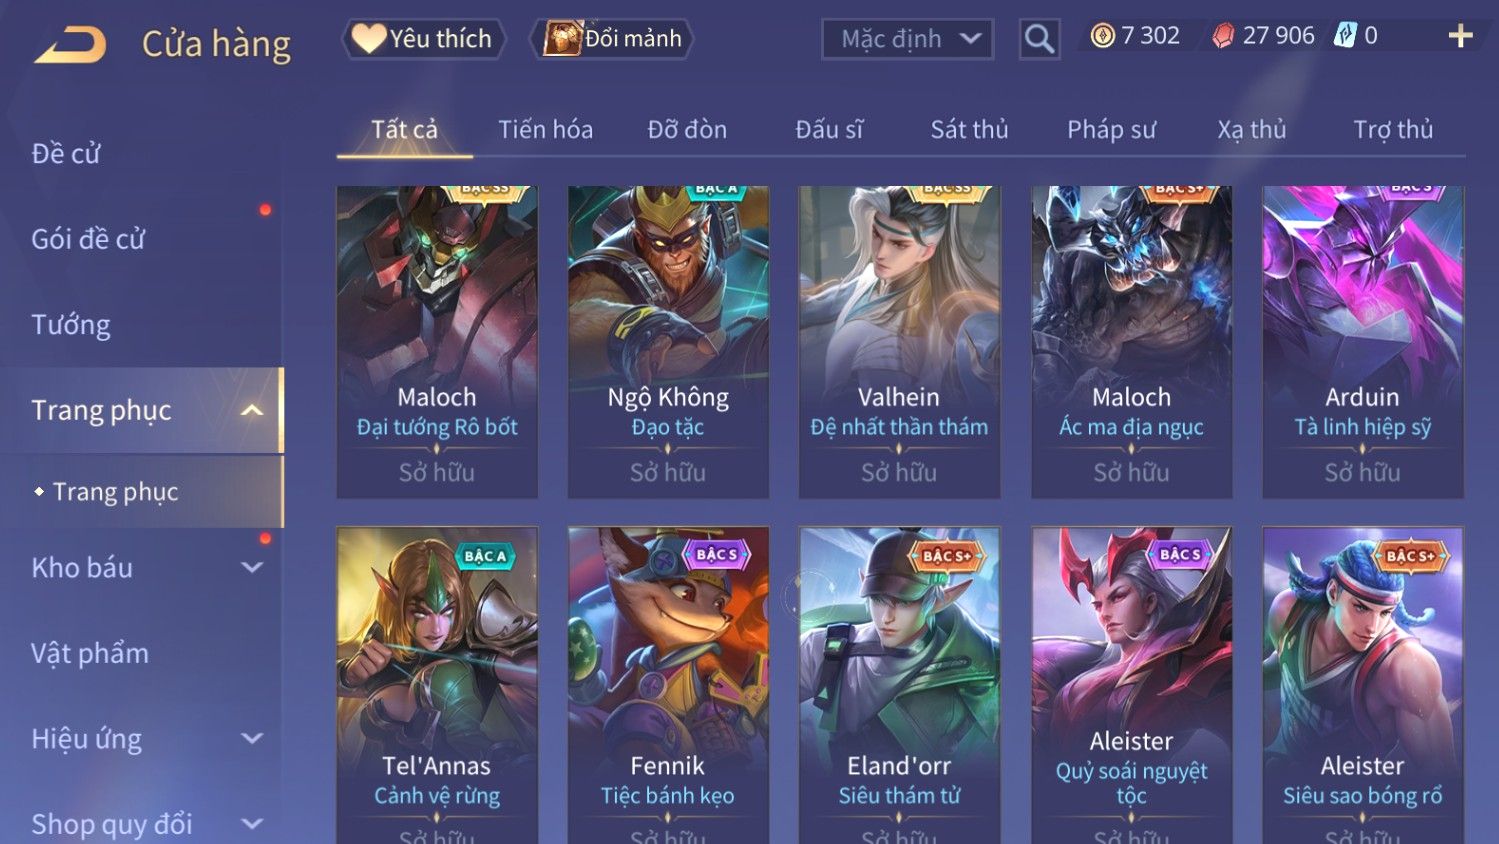Click the red ruby gem icon
This screenshot has width=1499, height=844.
1223,37
